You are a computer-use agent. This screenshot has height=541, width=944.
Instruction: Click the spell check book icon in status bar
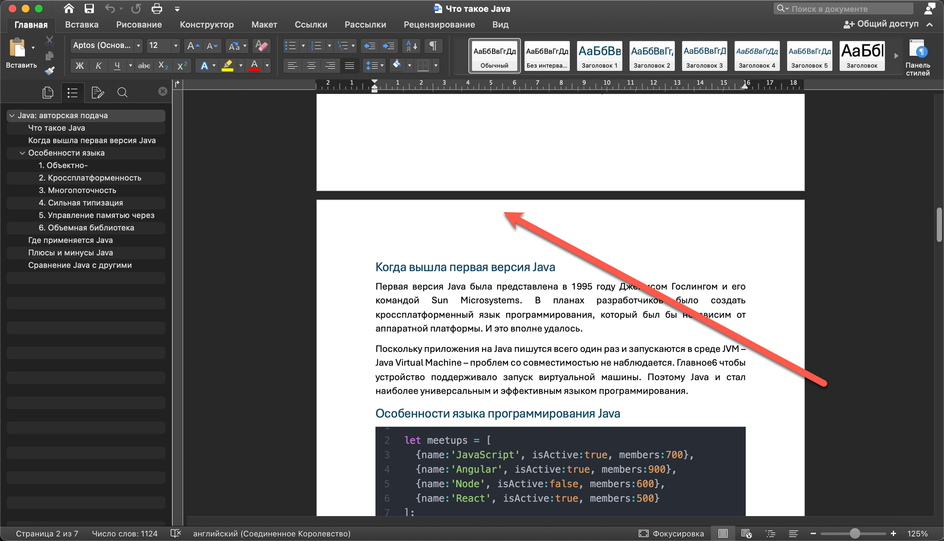[x=176, y=533]
